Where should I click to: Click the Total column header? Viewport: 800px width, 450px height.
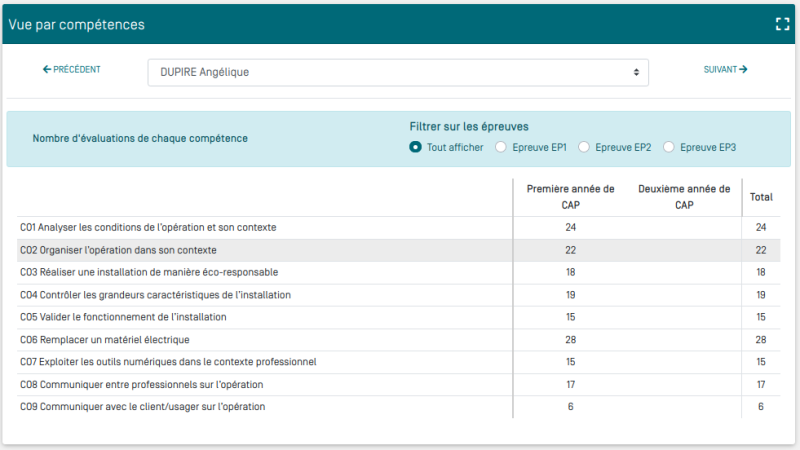761,197
